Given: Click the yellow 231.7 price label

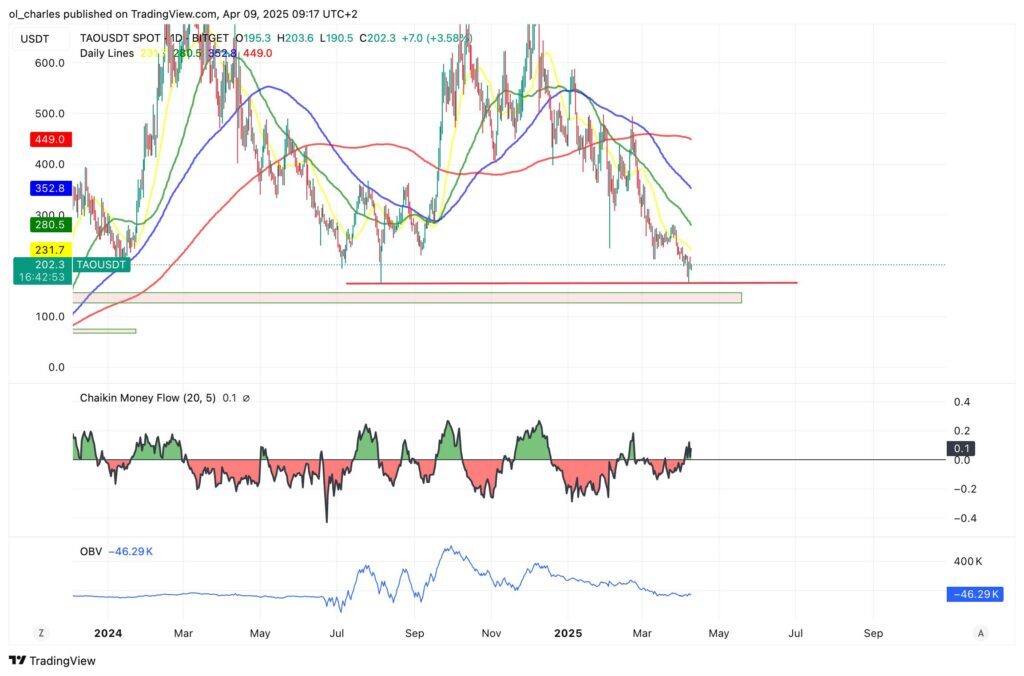Looking at the screenshot, I should coord(47,250).
